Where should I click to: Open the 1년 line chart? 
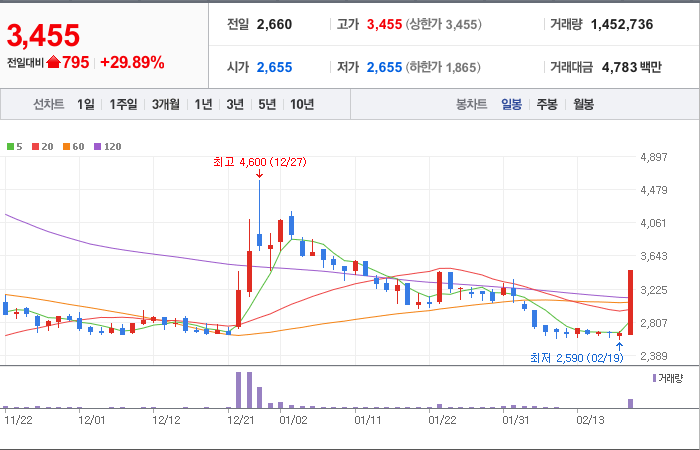click(x=203, y=104)
